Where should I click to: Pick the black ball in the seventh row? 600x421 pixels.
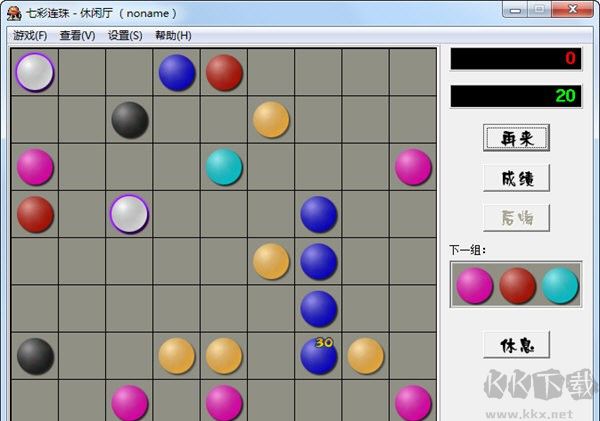35,356
